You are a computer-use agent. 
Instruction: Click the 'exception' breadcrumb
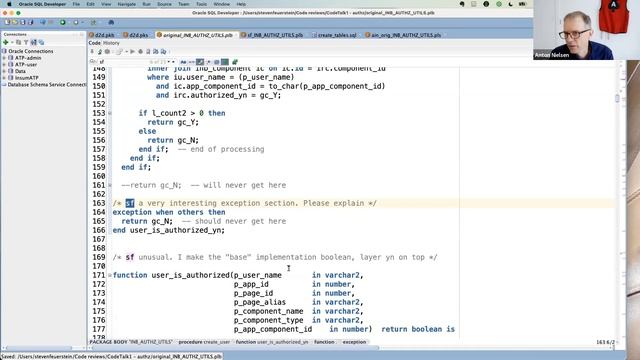pyautogui.click(x=354, y=342)
